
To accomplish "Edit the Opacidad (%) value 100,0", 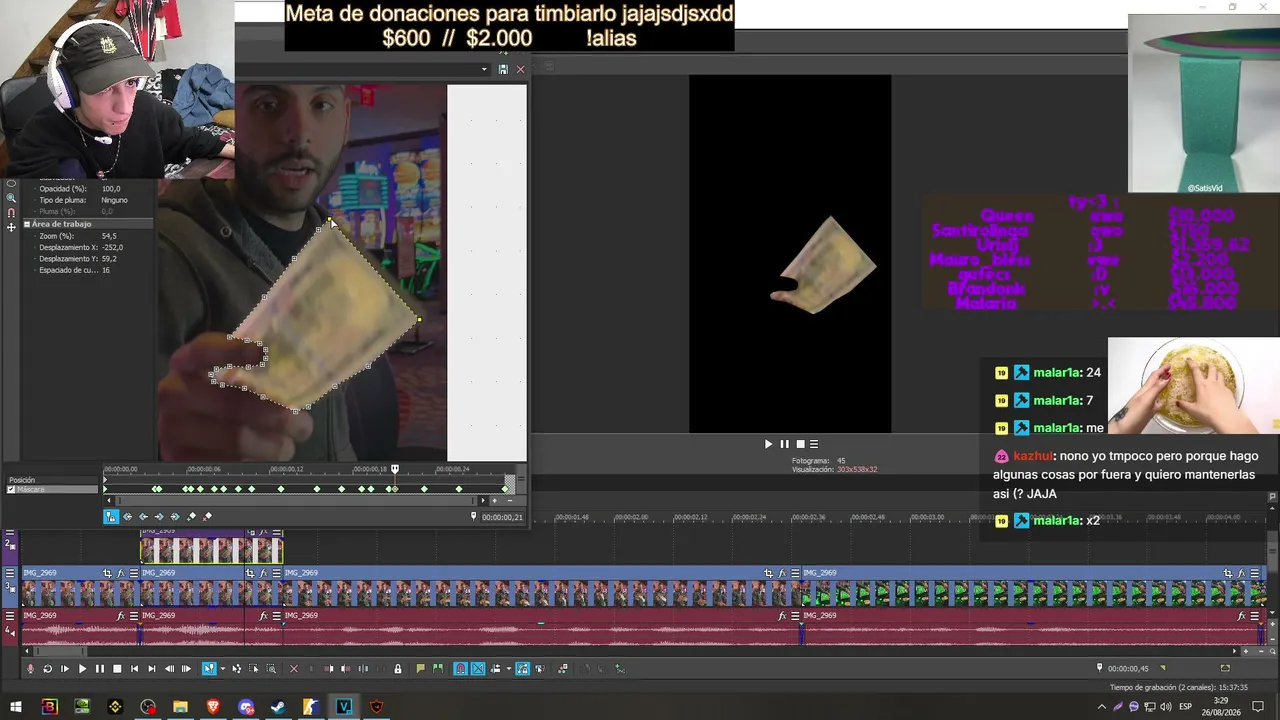I will (111, 188).
